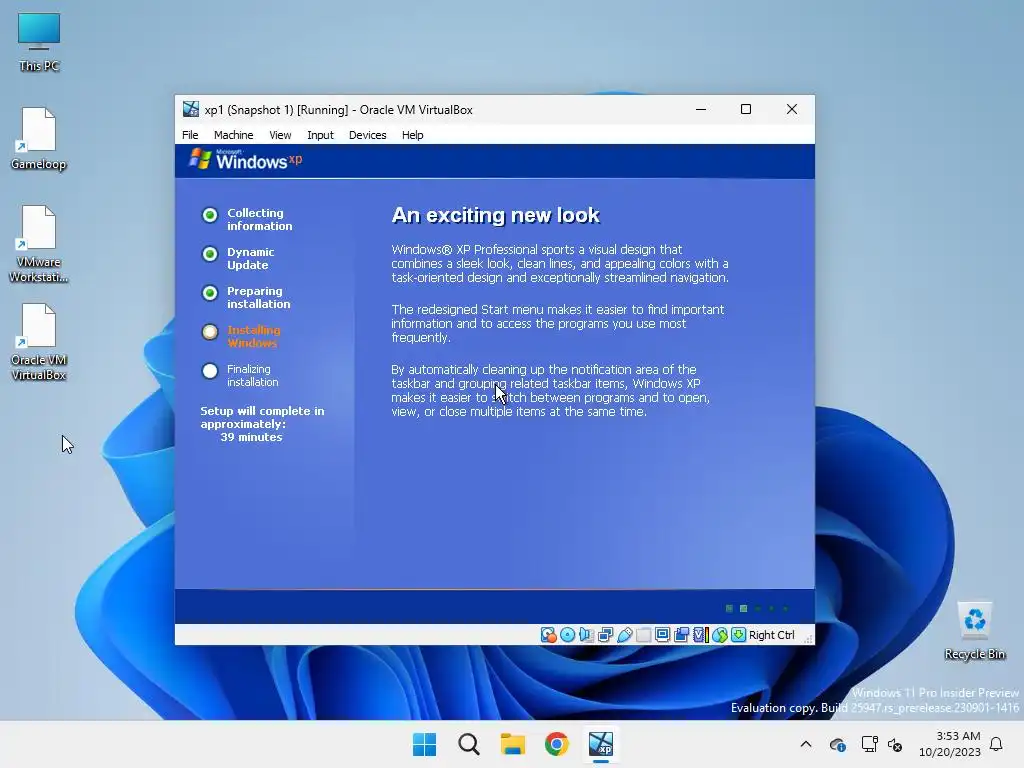Open the Devices menu
The width and height of the screenshot is (1024, 768).
click(368, 135)
